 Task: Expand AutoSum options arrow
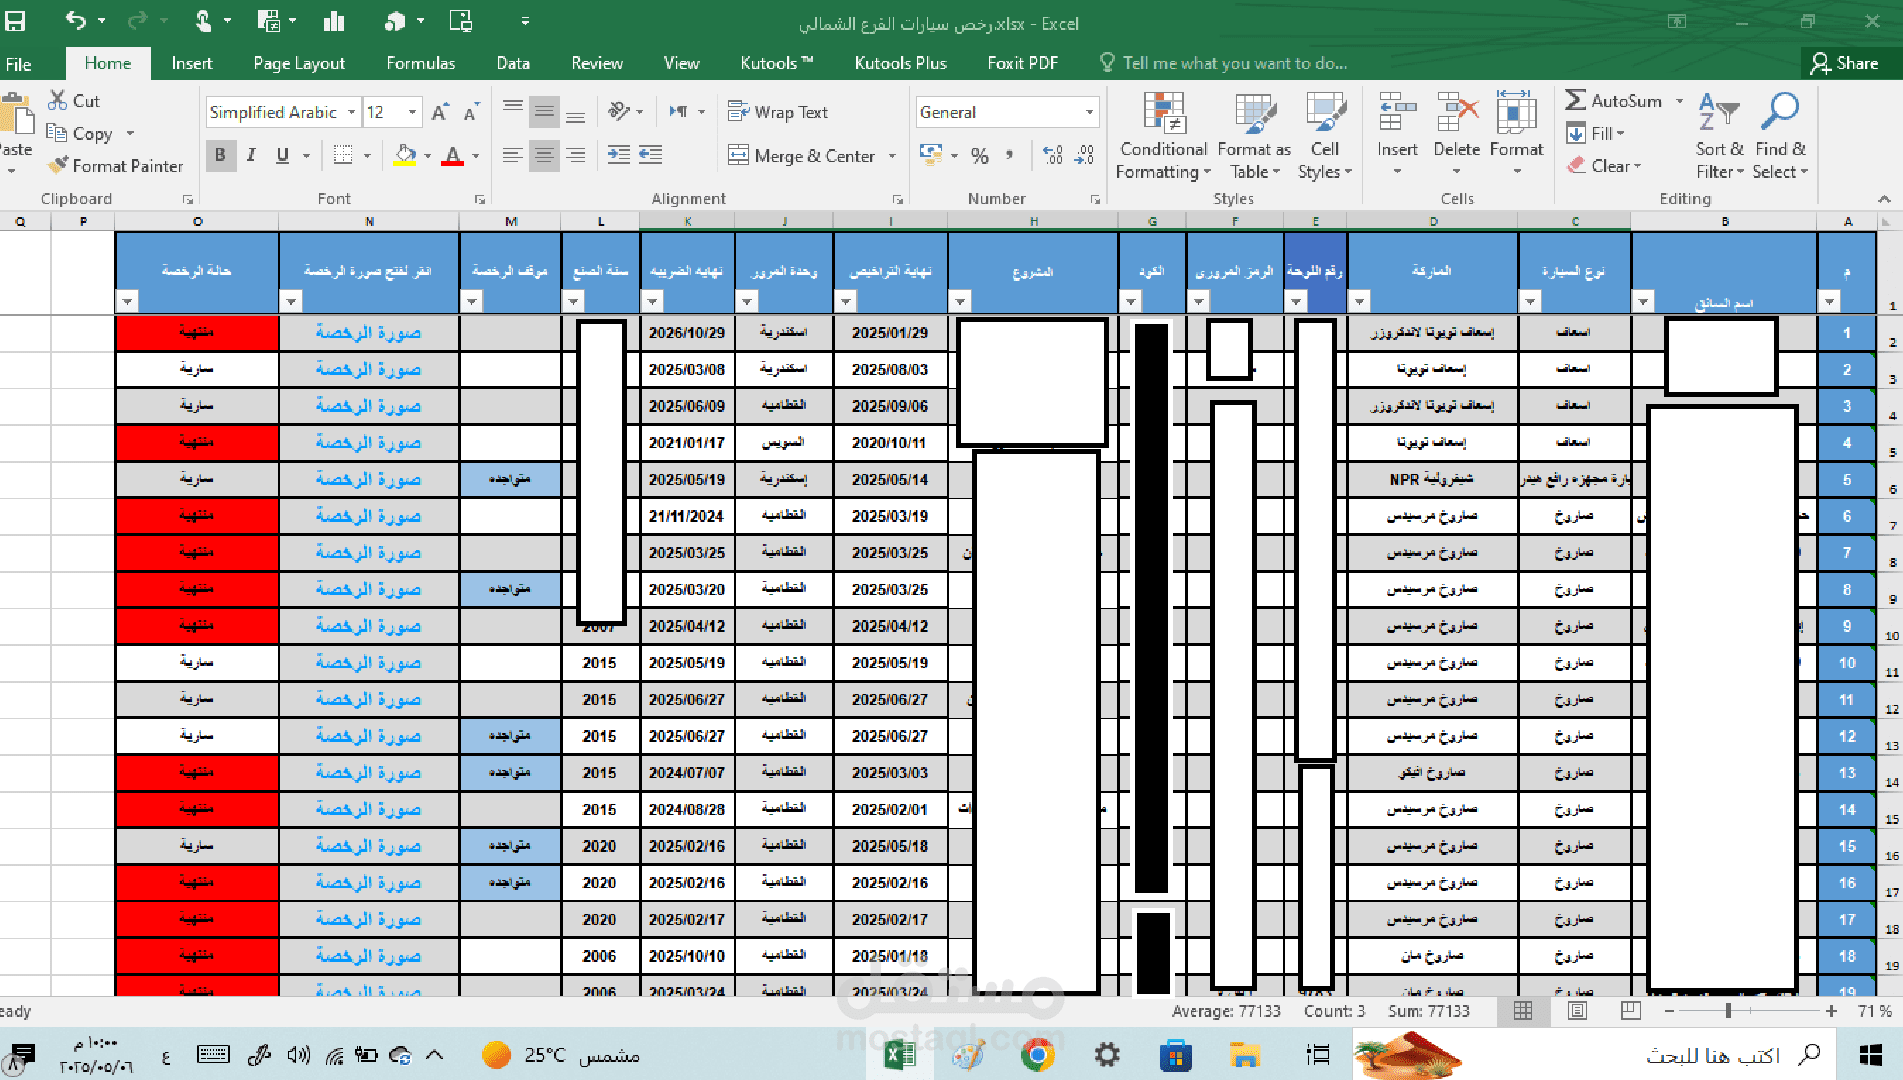coord(1679,101)
